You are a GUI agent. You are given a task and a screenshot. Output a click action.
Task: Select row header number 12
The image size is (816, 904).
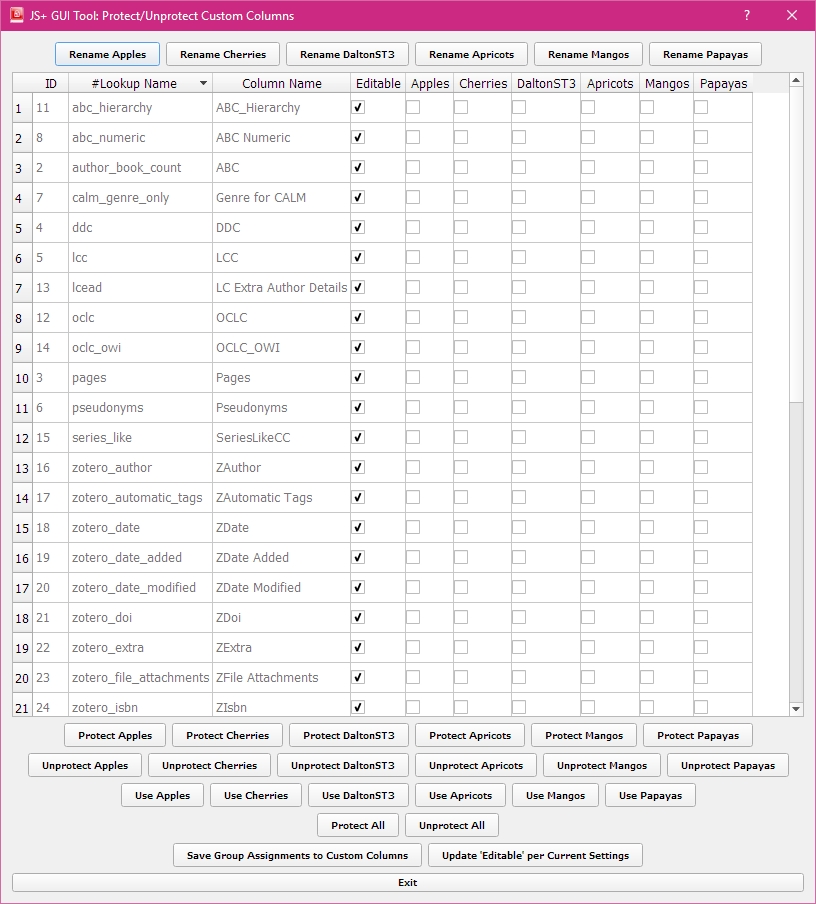point(22,438)
